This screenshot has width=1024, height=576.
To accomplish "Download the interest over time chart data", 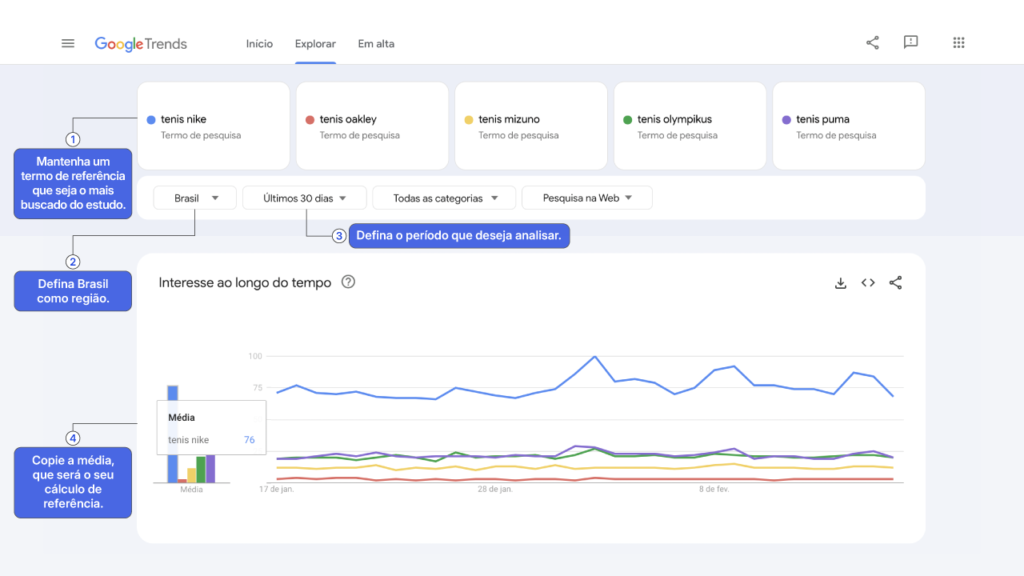I will click(840, 283).
